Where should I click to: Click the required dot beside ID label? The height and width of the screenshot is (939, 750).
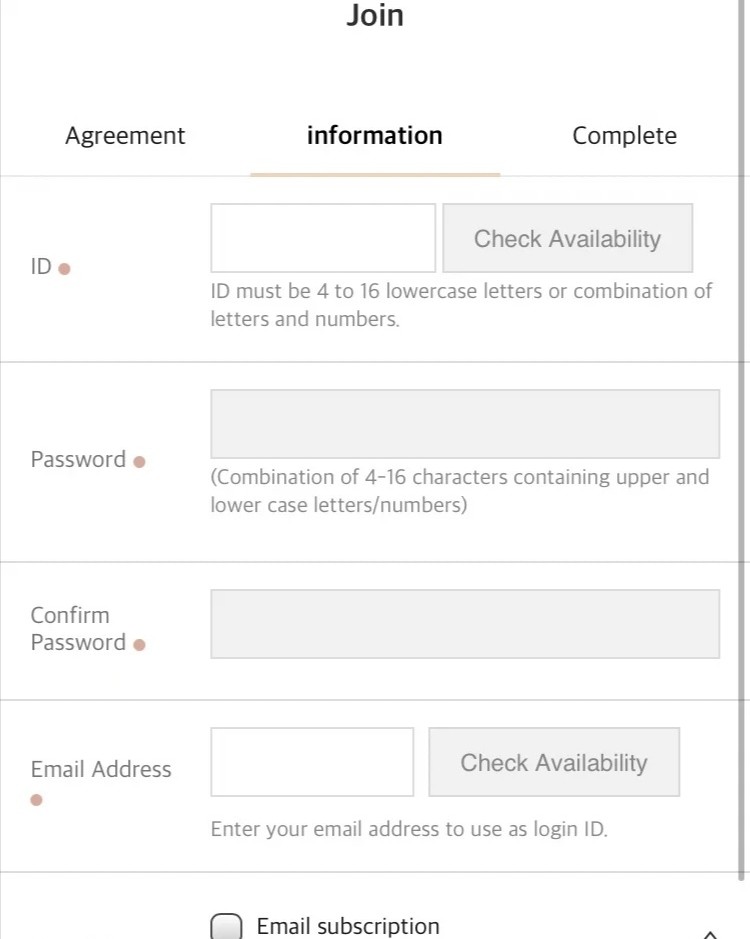tap(64, 269)
